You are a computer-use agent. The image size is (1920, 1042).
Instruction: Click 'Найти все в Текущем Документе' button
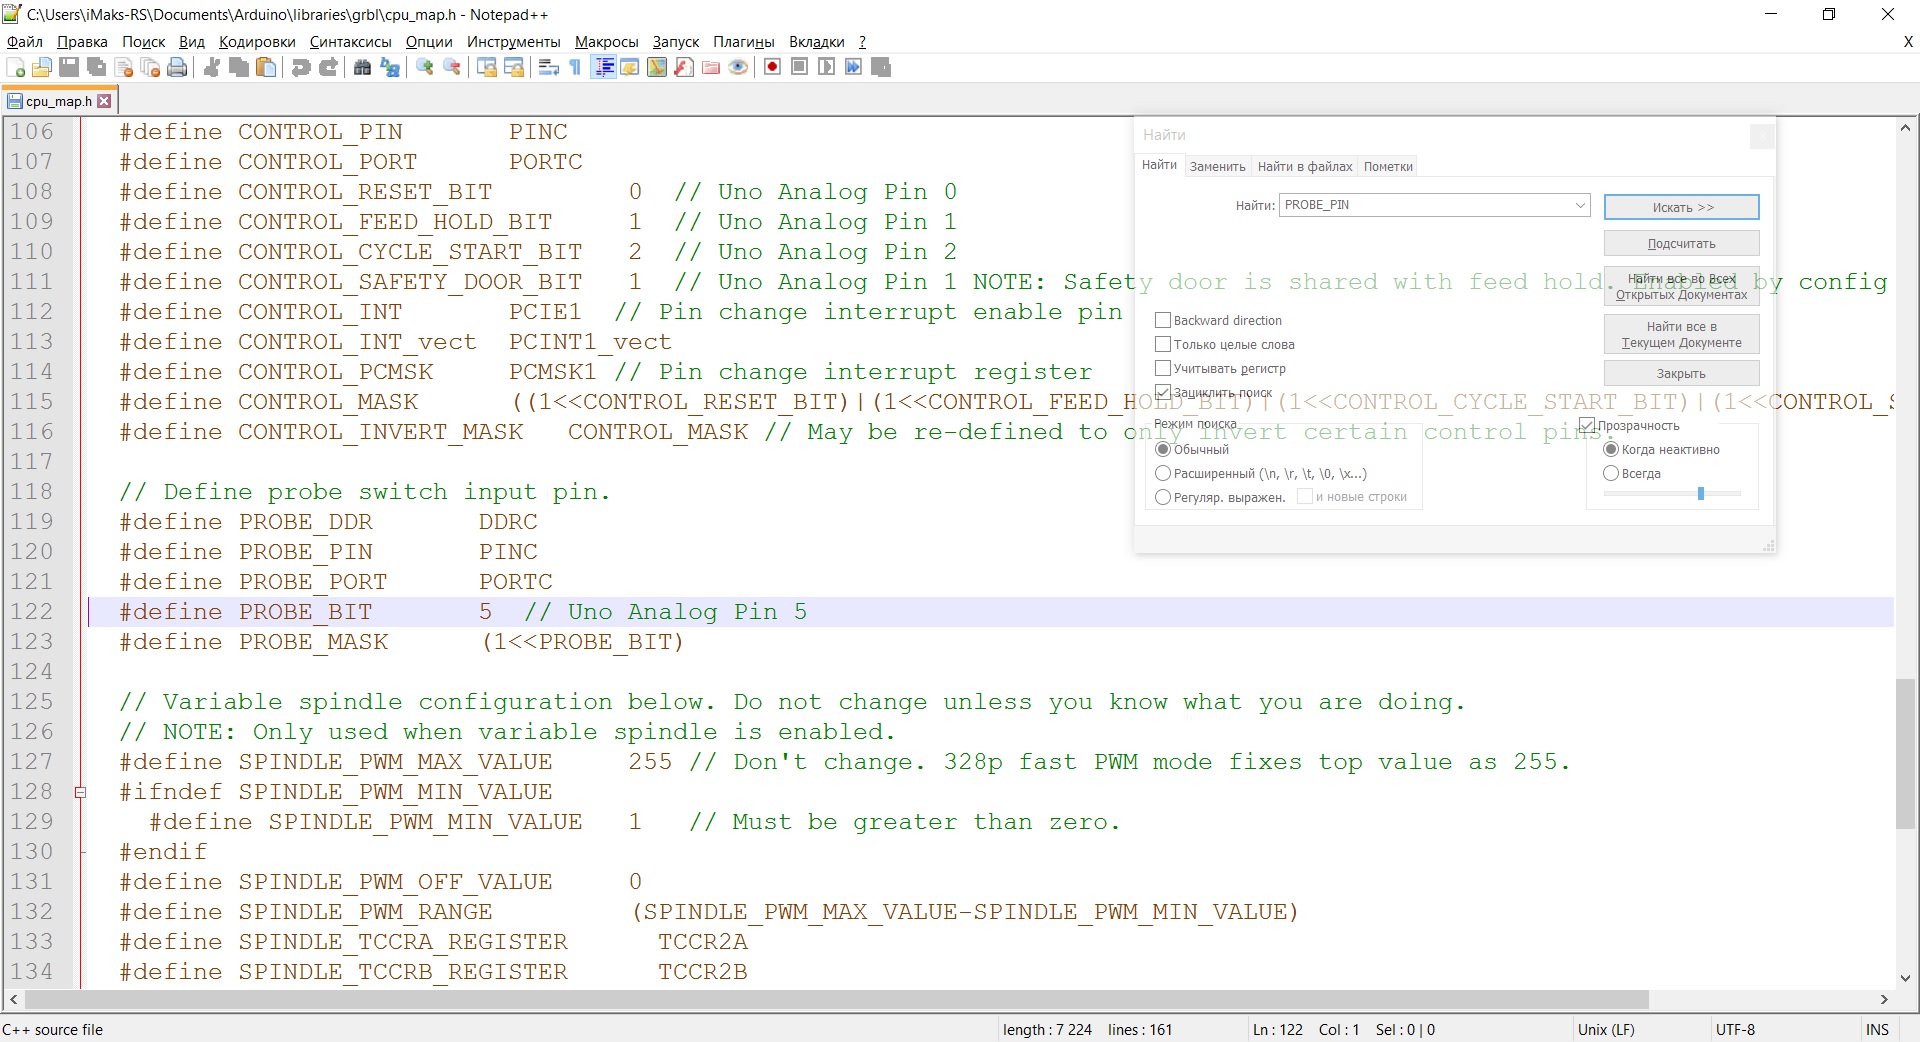click(1682, 335)
